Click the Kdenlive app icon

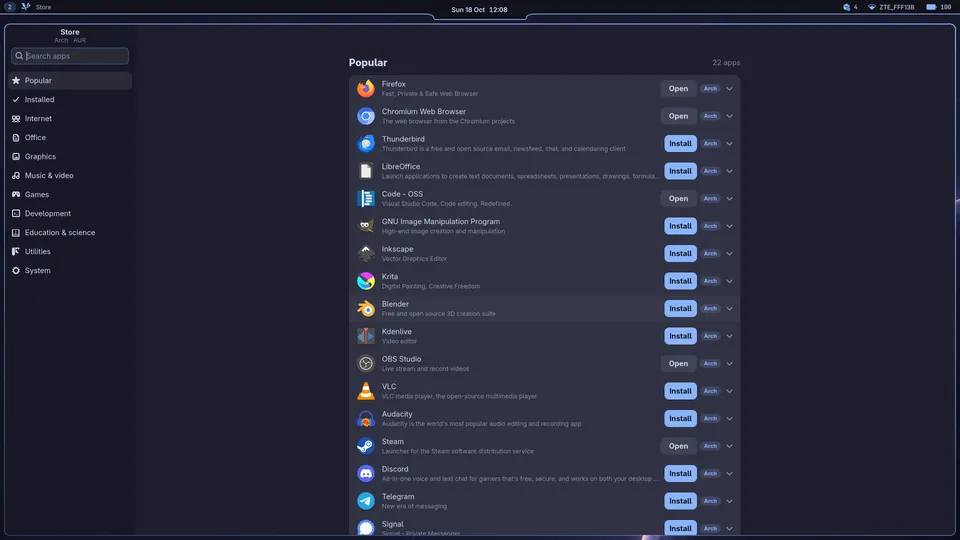click(x=366, y=336)
